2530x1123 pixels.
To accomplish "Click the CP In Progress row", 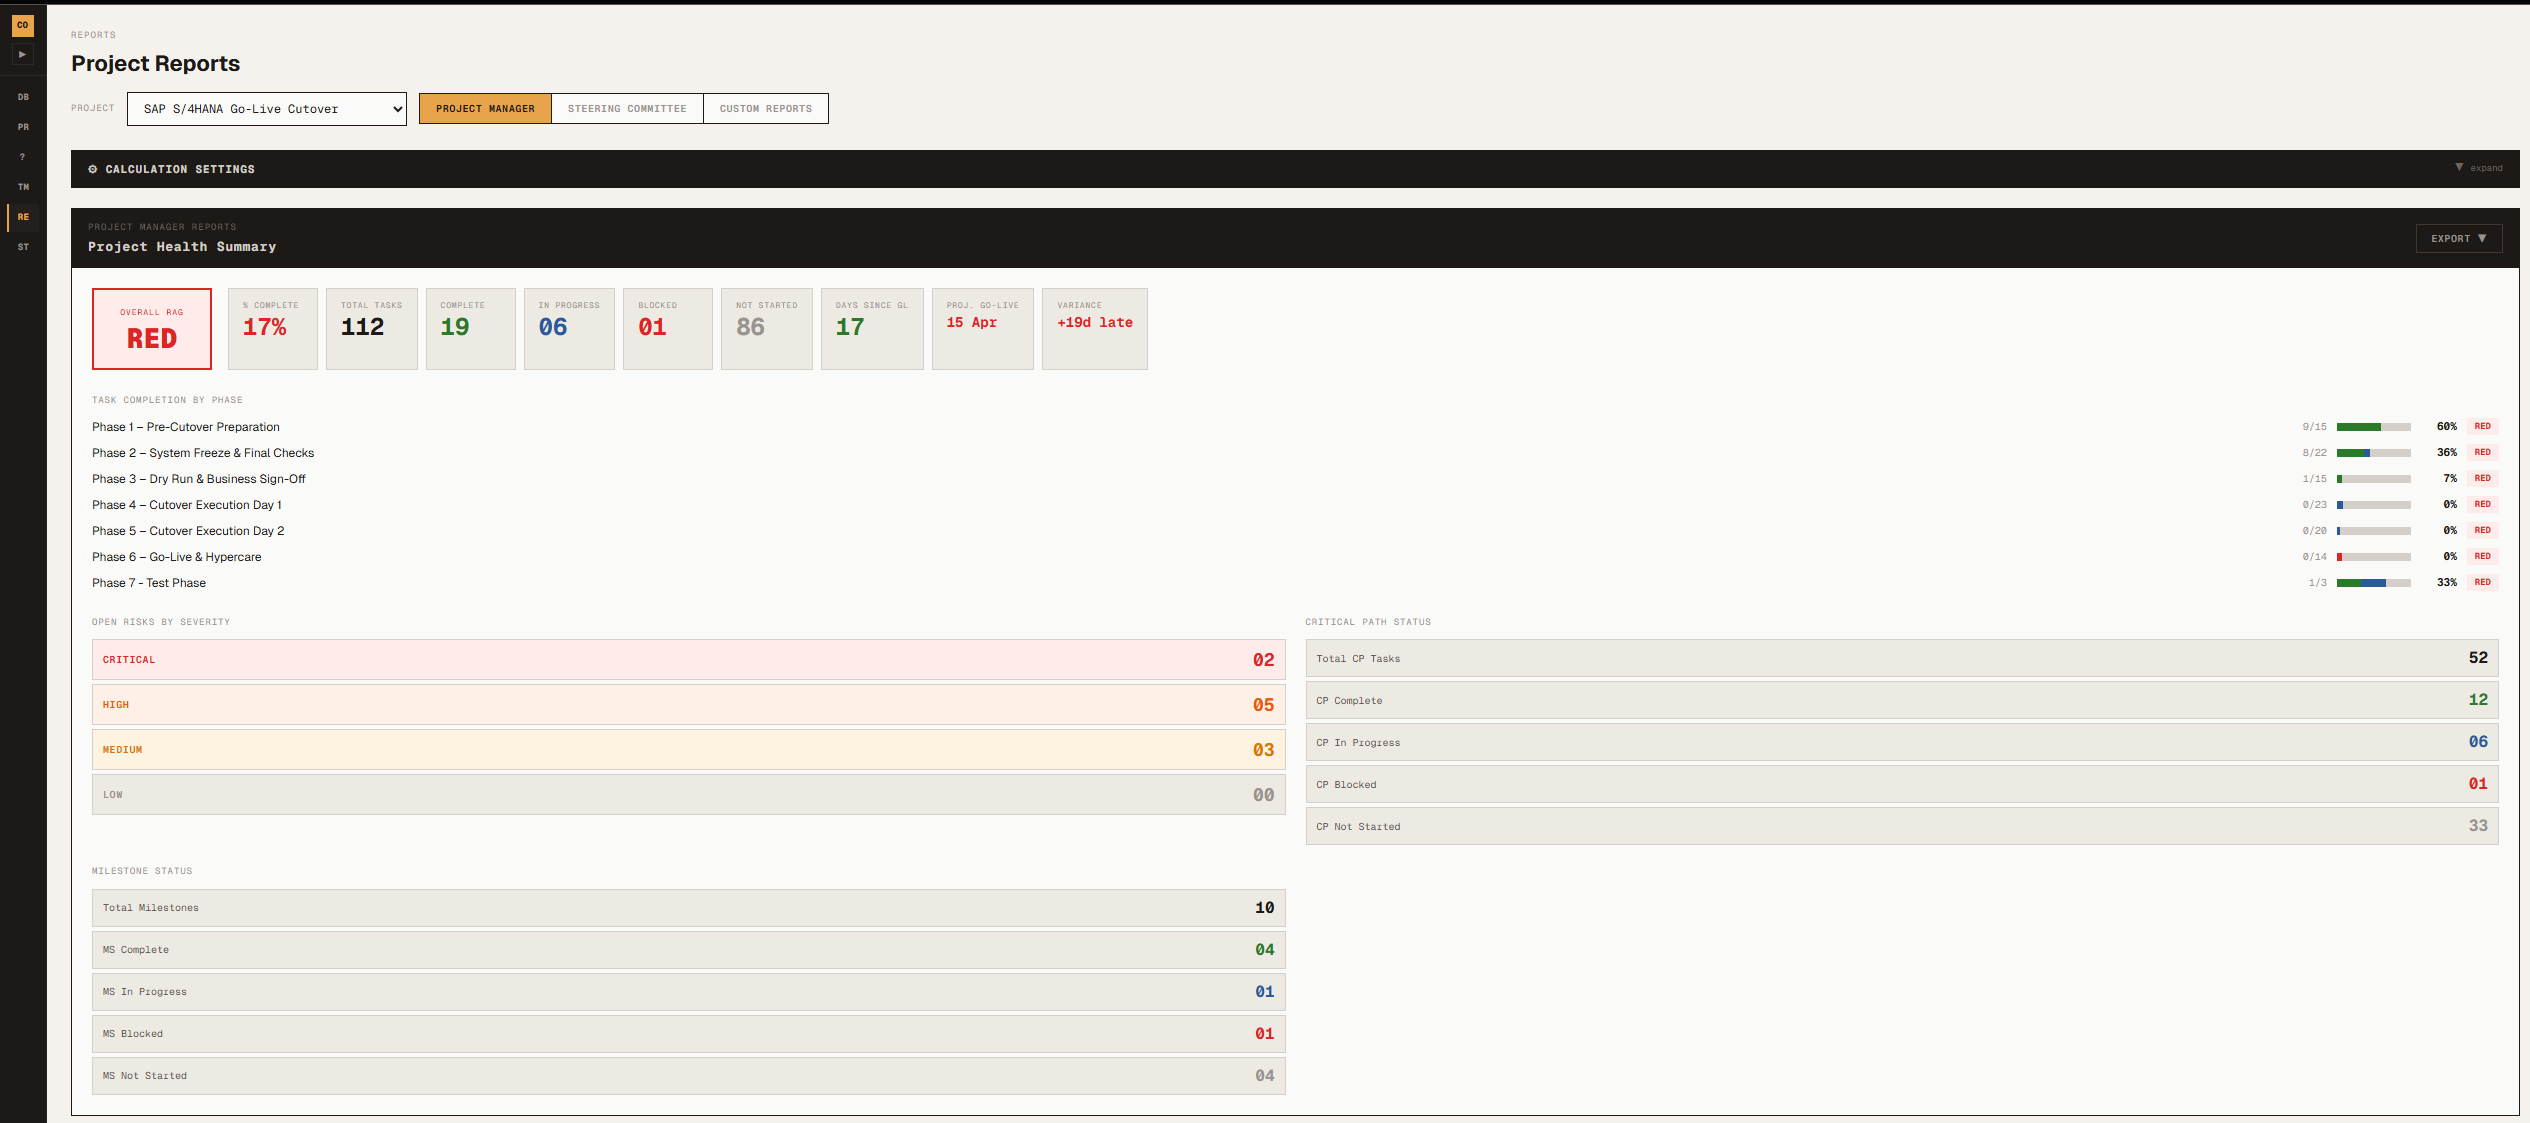I will [1902, 742].
